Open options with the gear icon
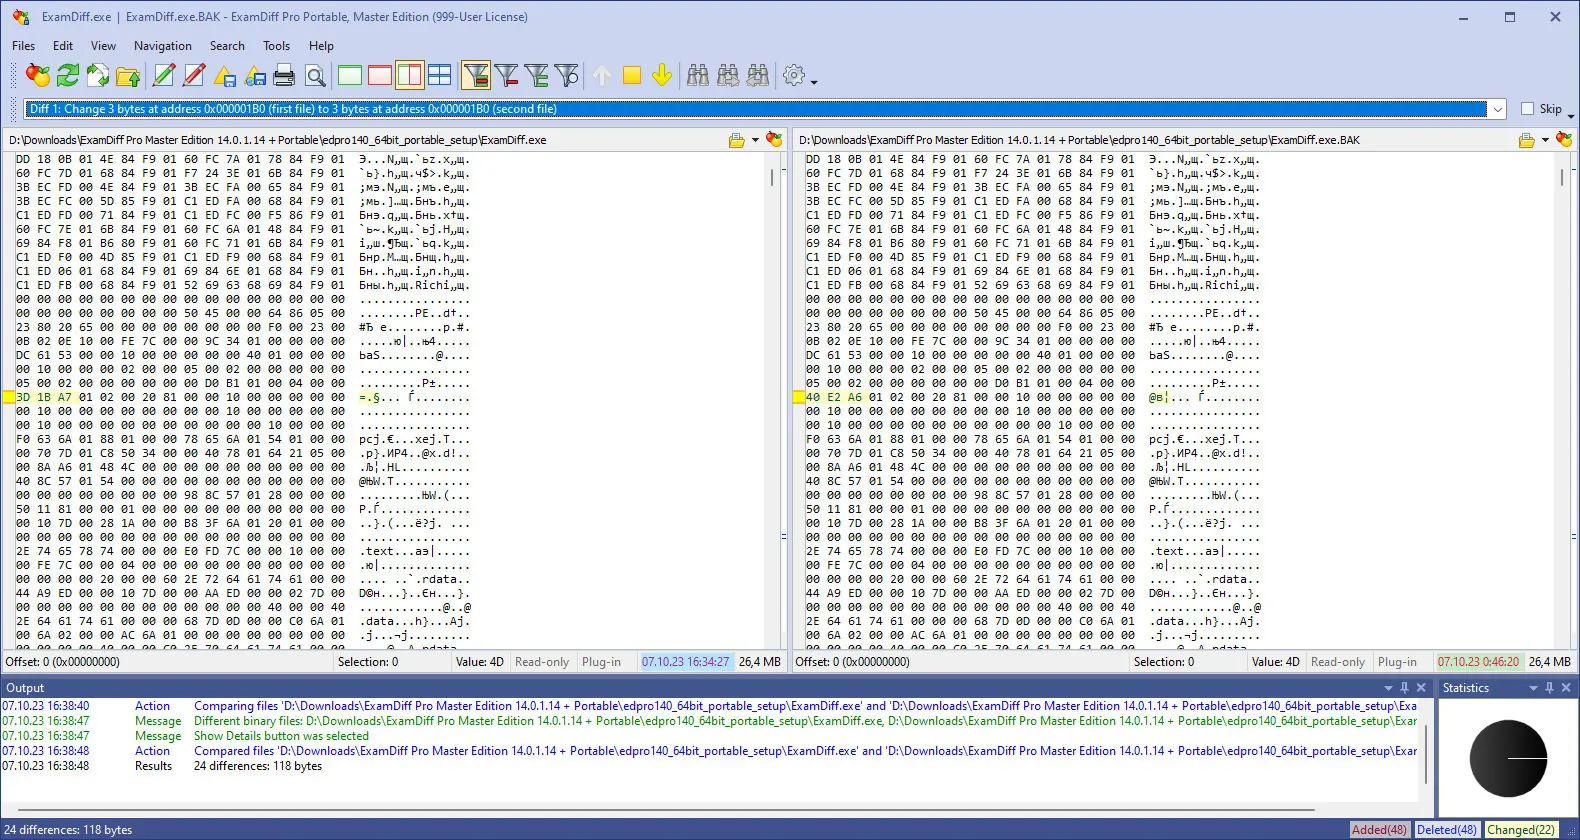 point(794,75)
